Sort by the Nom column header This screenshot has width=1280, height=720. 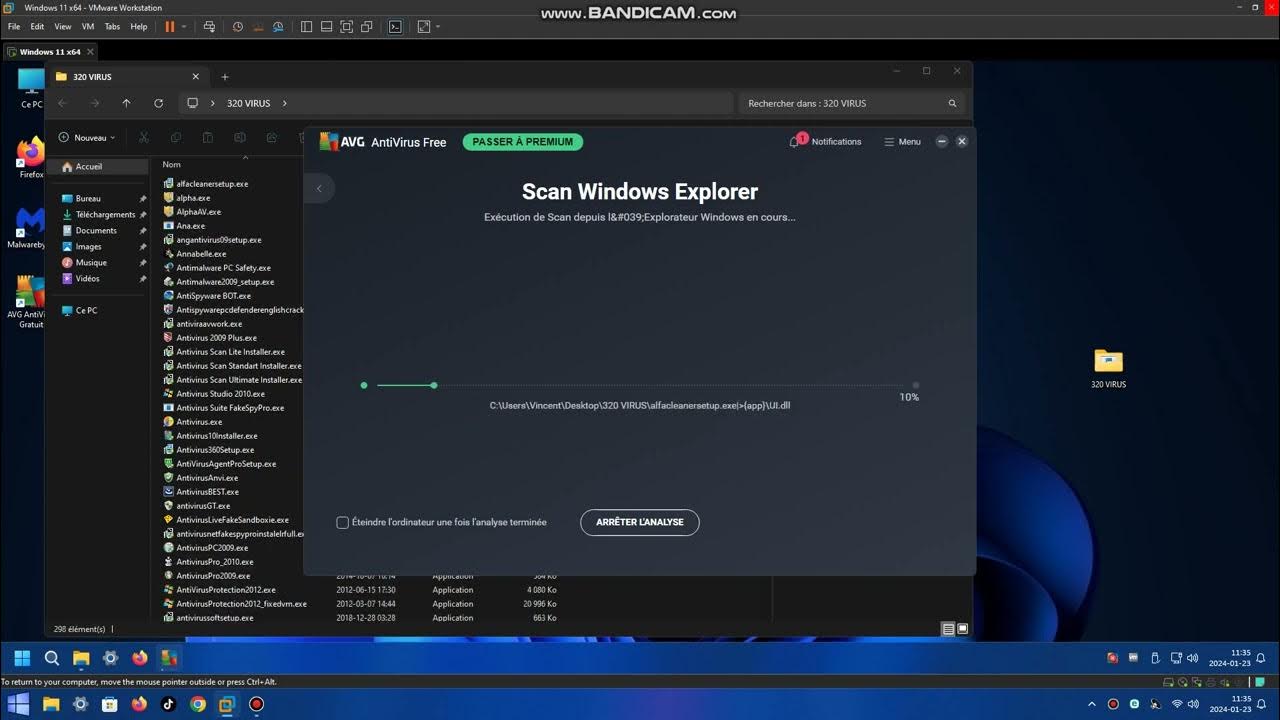172,165
